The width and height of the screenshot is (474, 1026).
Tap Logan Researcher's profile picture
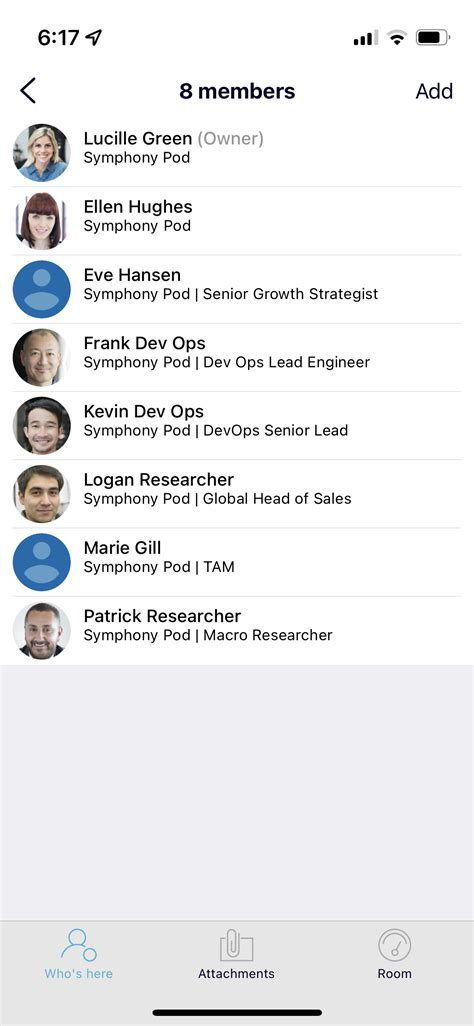click(42, 493)
